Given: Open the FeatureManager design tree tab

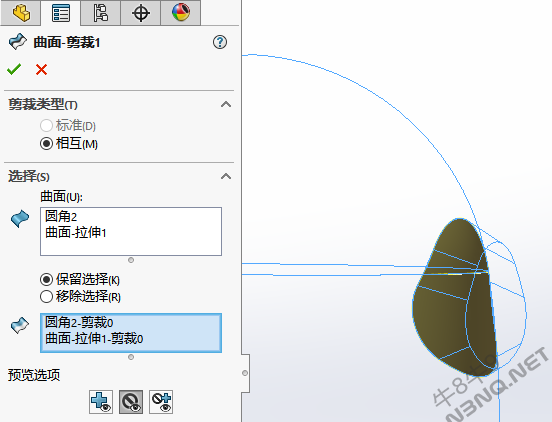Looking at the screenshot, I should [x=21, y=13].
